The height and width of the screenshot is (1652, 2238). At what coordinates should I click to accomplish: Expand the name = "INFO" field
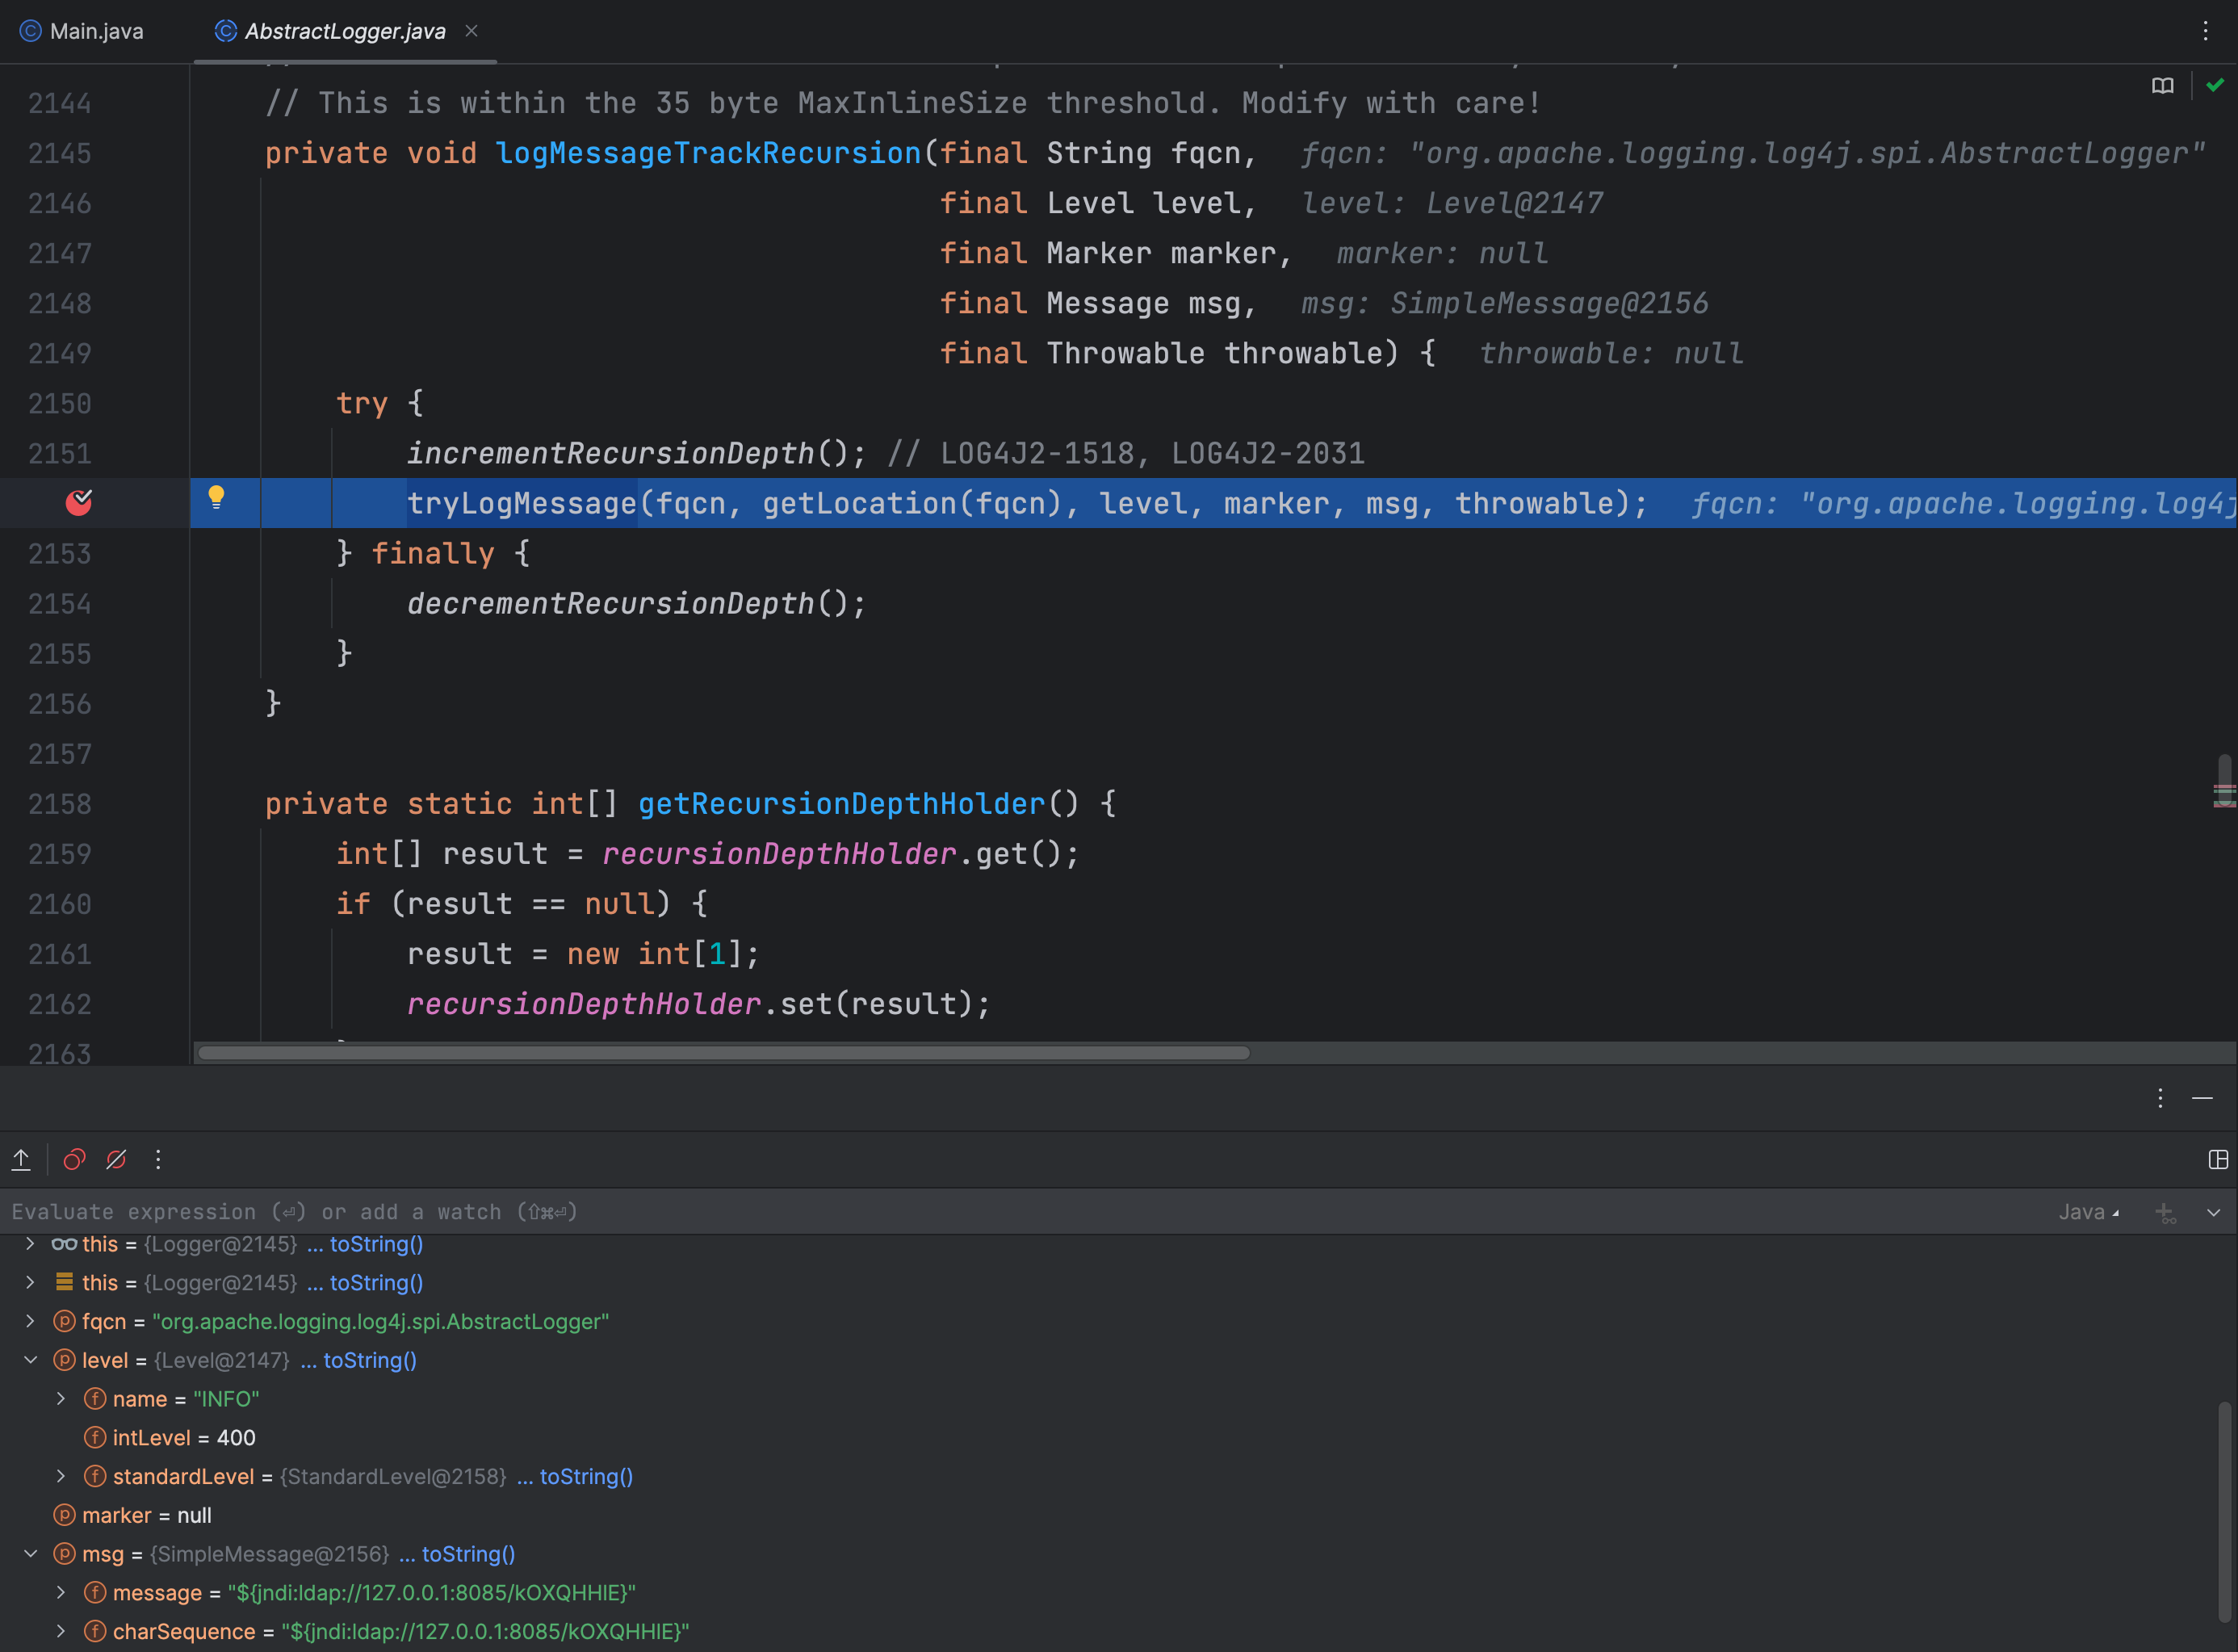61,1398
